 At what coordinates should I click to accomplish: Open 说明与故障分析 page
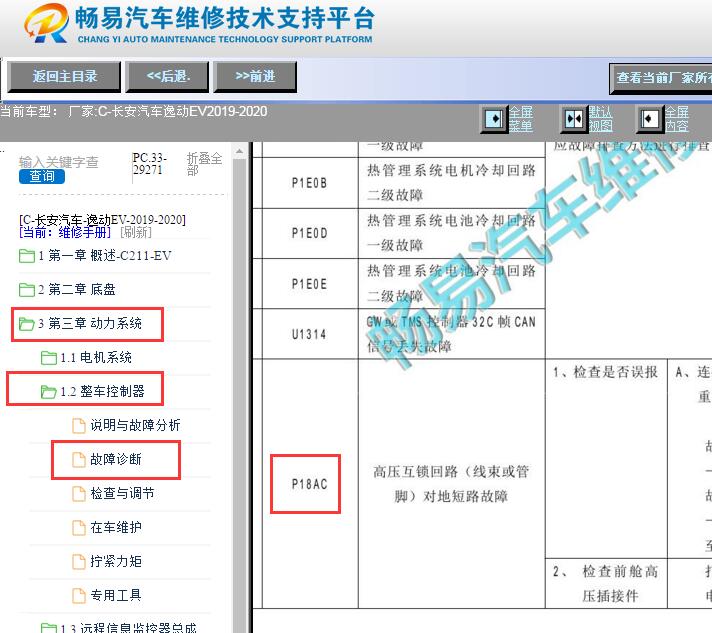[135, 425]
